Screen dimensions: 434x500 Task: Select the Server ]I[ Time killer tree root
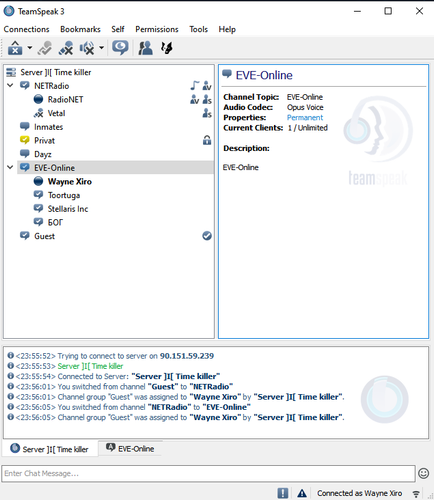click(55, 72)
